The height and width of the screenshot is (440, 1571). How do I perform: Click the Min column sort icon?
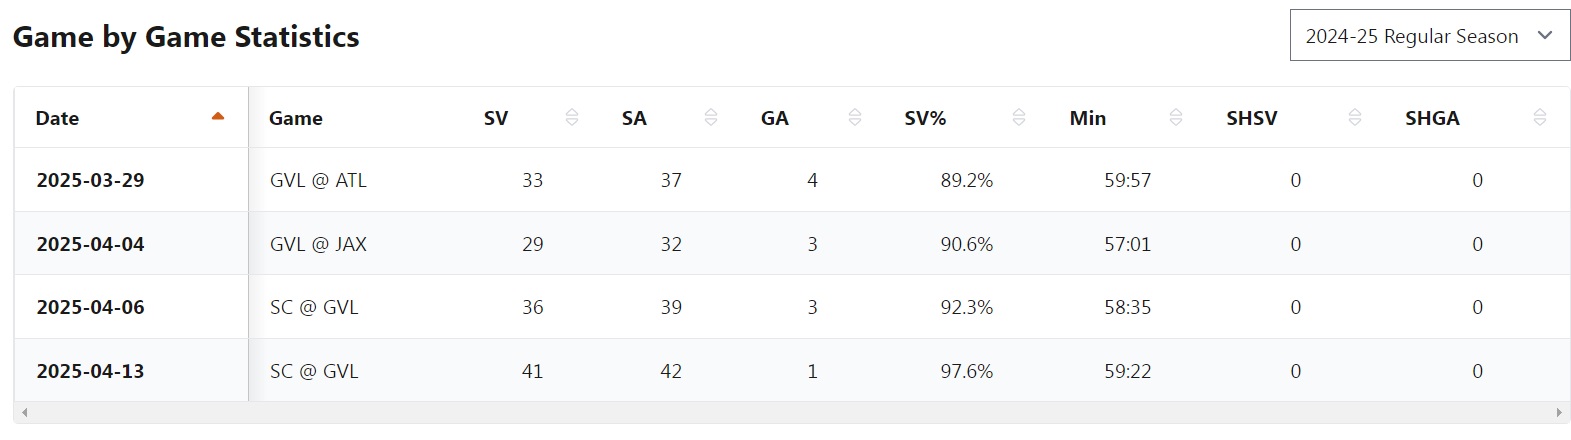[x=1176, y=118]
